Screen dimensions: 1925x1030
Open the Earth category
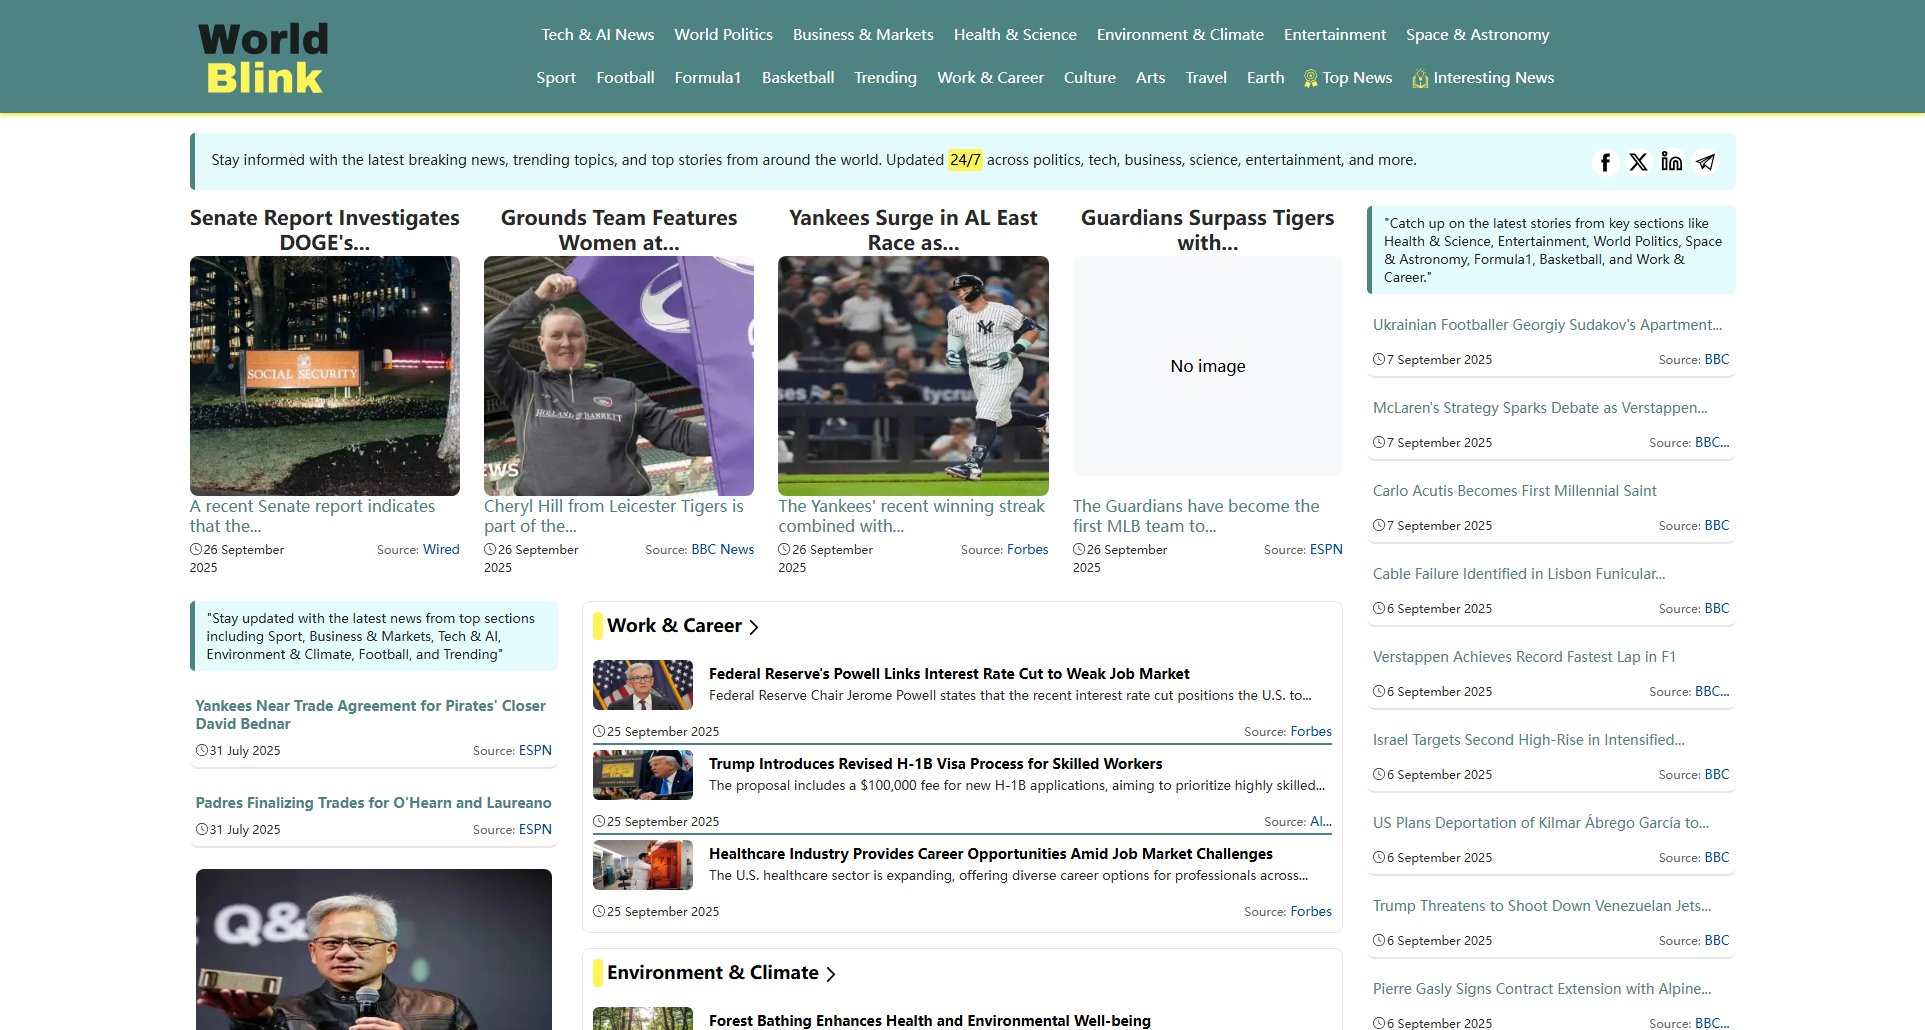tap(1265, 78)
